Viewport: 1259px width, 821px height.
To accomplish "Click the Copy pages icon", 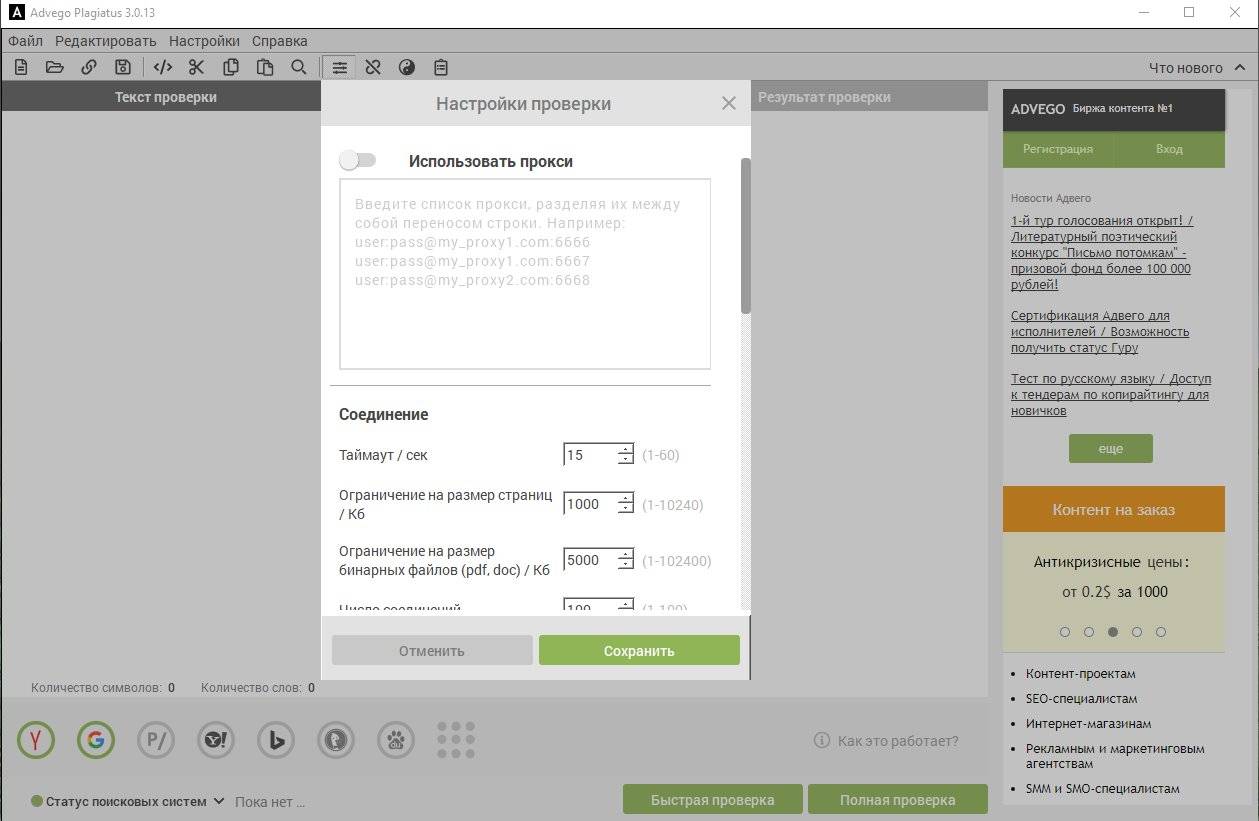I will [x=231, y=67].
